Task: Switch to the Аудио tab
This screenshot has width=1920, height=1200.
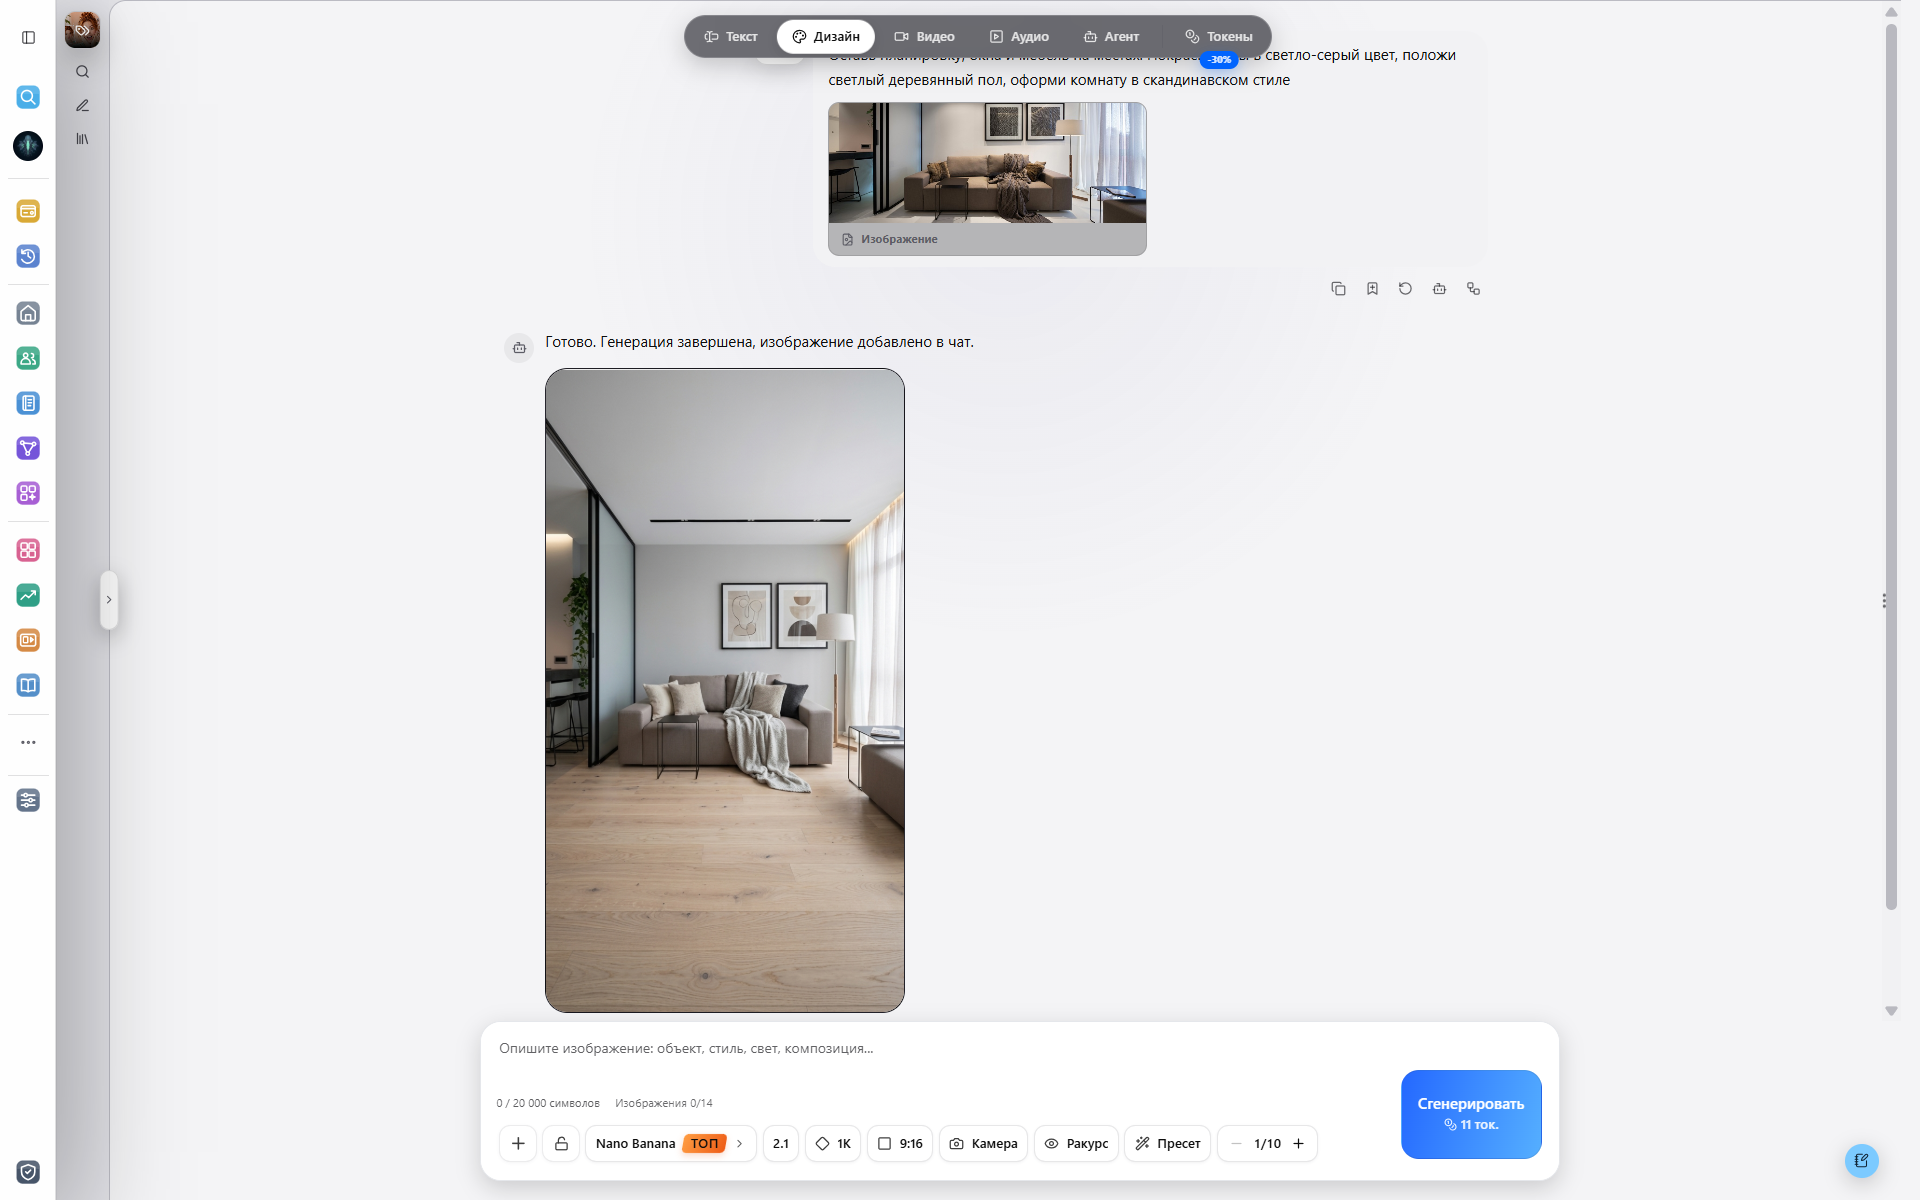Action: click(1019, 37)
